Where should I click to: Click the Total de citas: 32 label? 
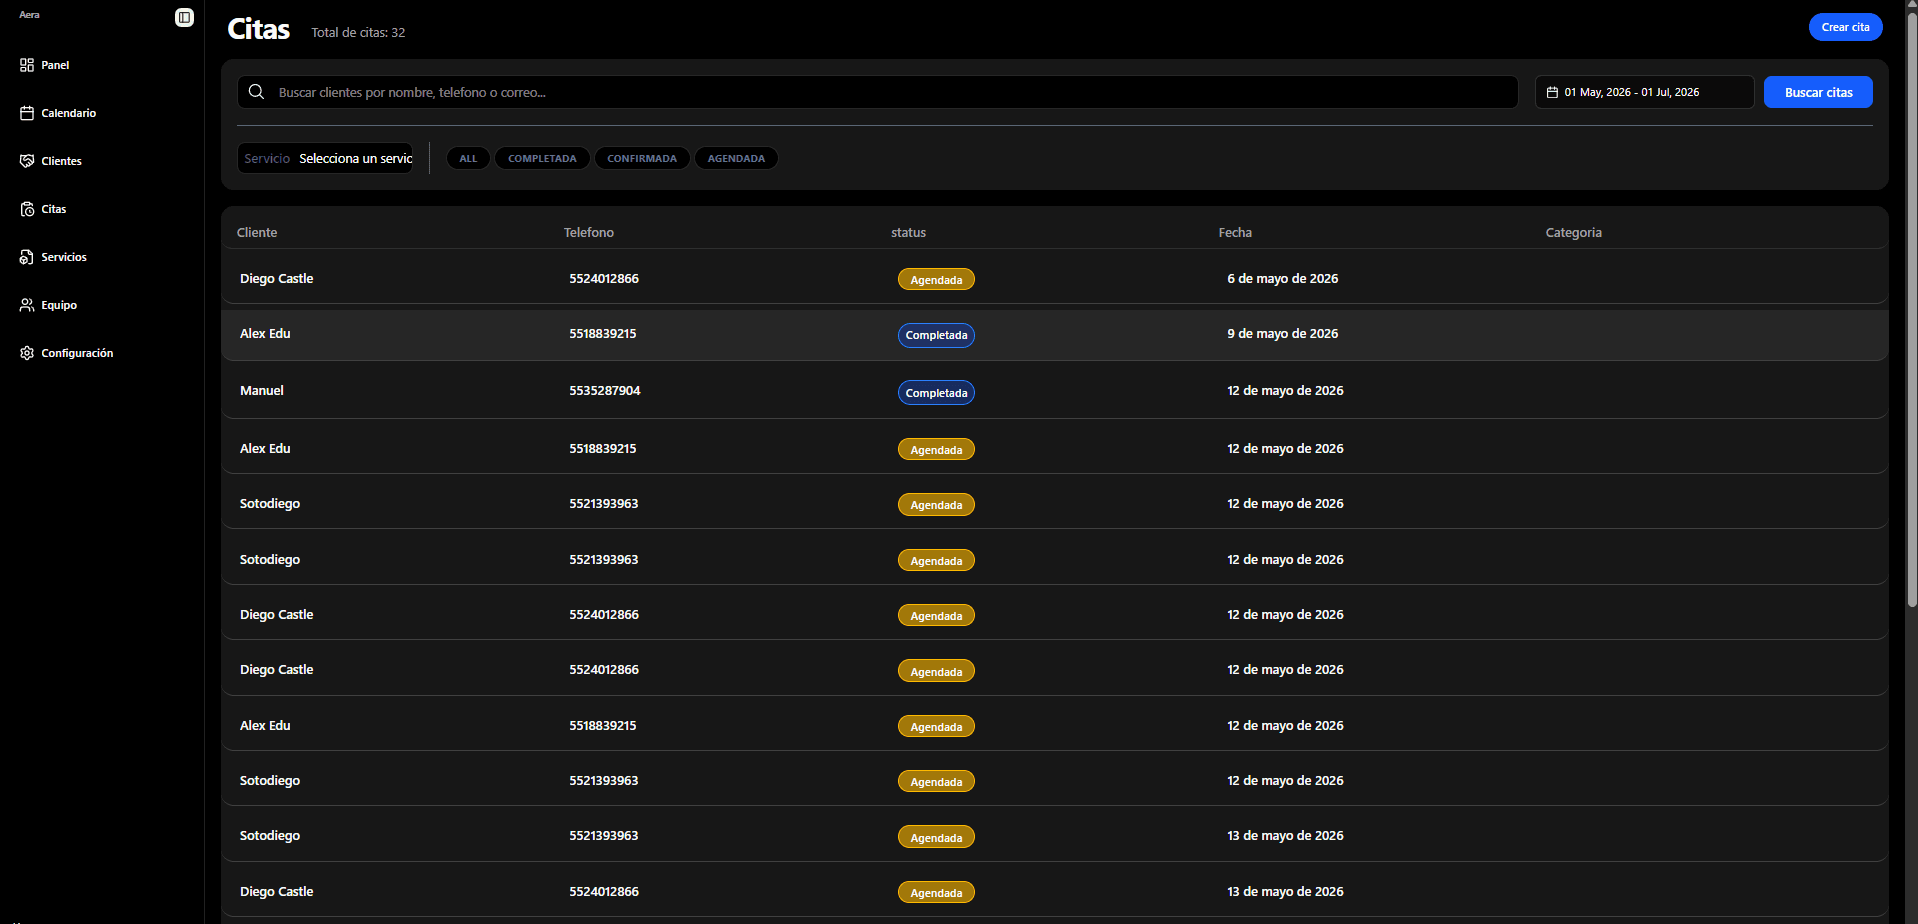(358, 33)
